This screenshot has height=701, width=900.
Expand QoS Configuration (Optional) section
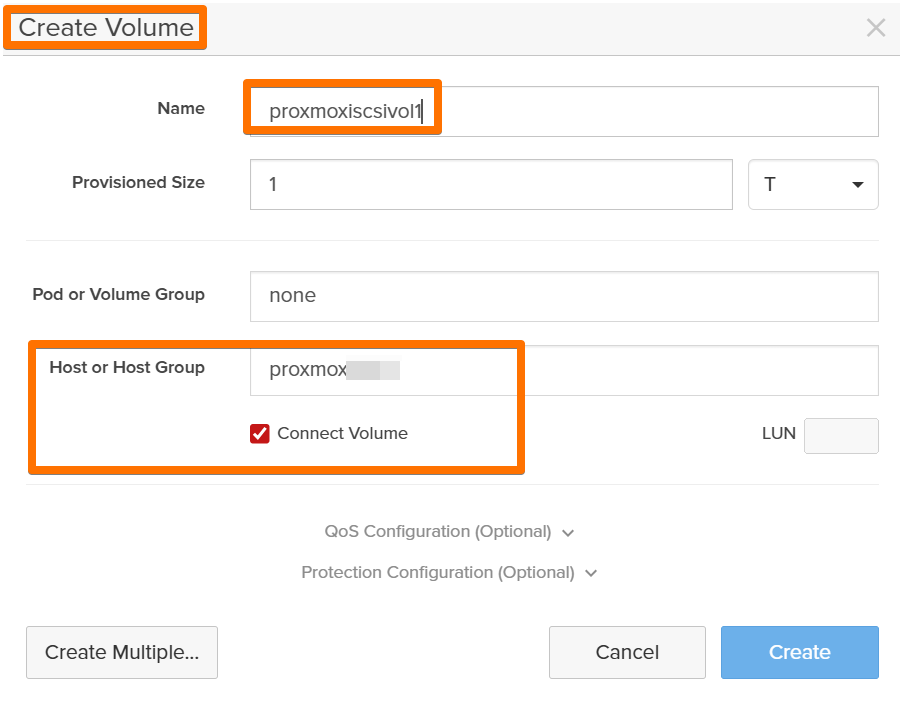pos(438,532)
